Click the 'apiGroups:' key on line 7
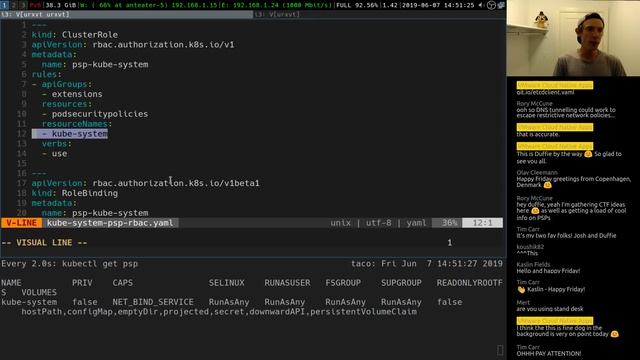Viewport: 640px width, 360px height. pos(67,84)
